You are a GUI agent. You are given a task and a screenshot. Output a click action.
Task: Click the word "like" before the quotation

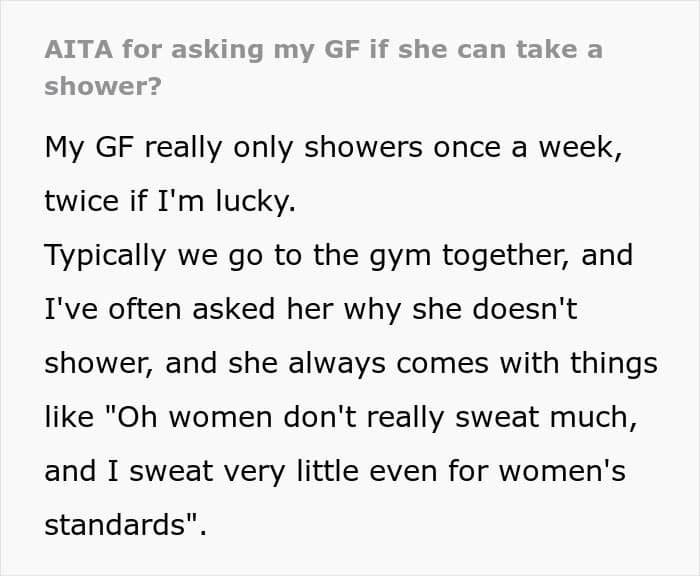69,417
